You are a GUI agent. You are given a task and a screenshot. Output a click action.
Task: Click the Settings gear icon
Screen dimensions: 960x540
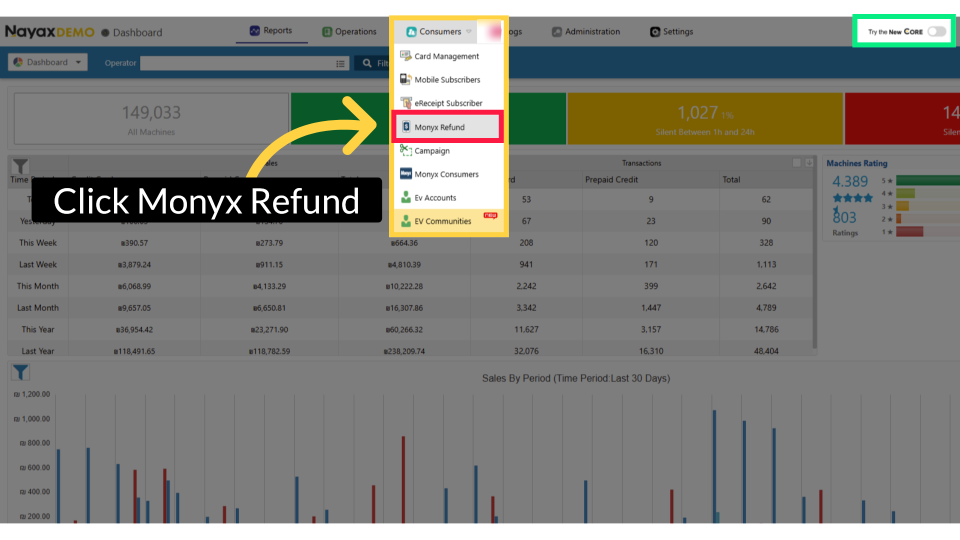point(654,31)
